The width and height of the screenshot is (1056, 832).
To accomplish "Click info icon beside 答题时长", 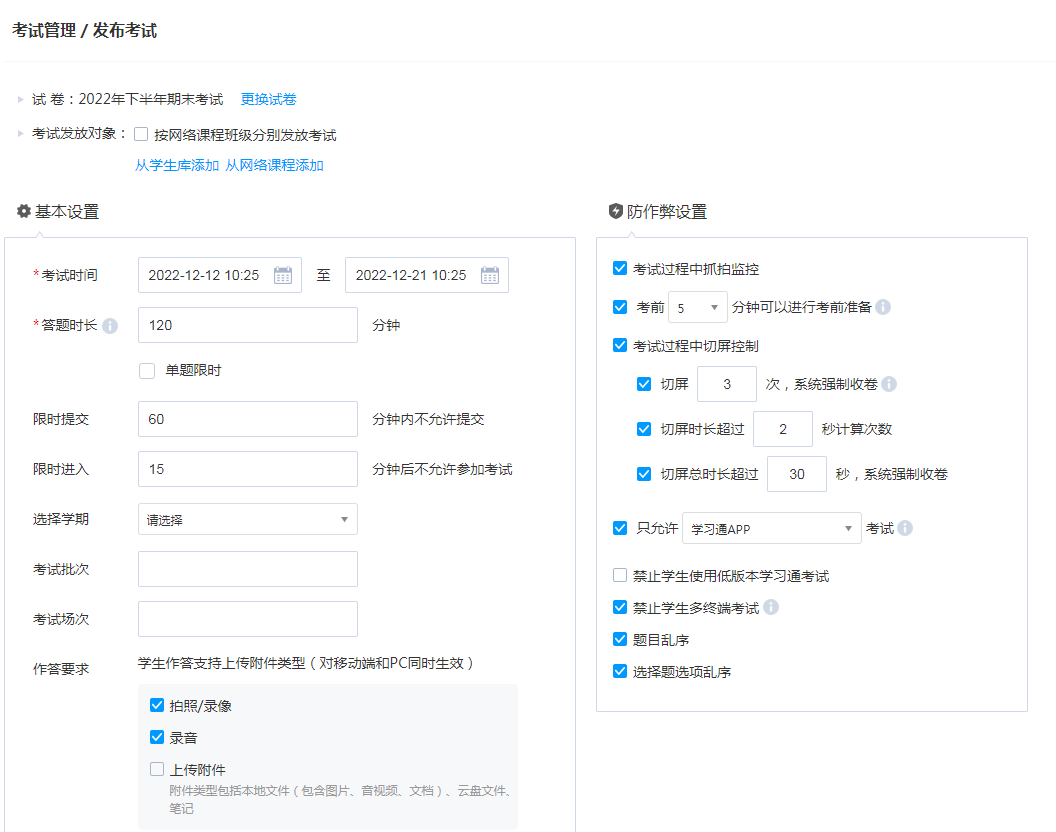I will coord(110,326).
